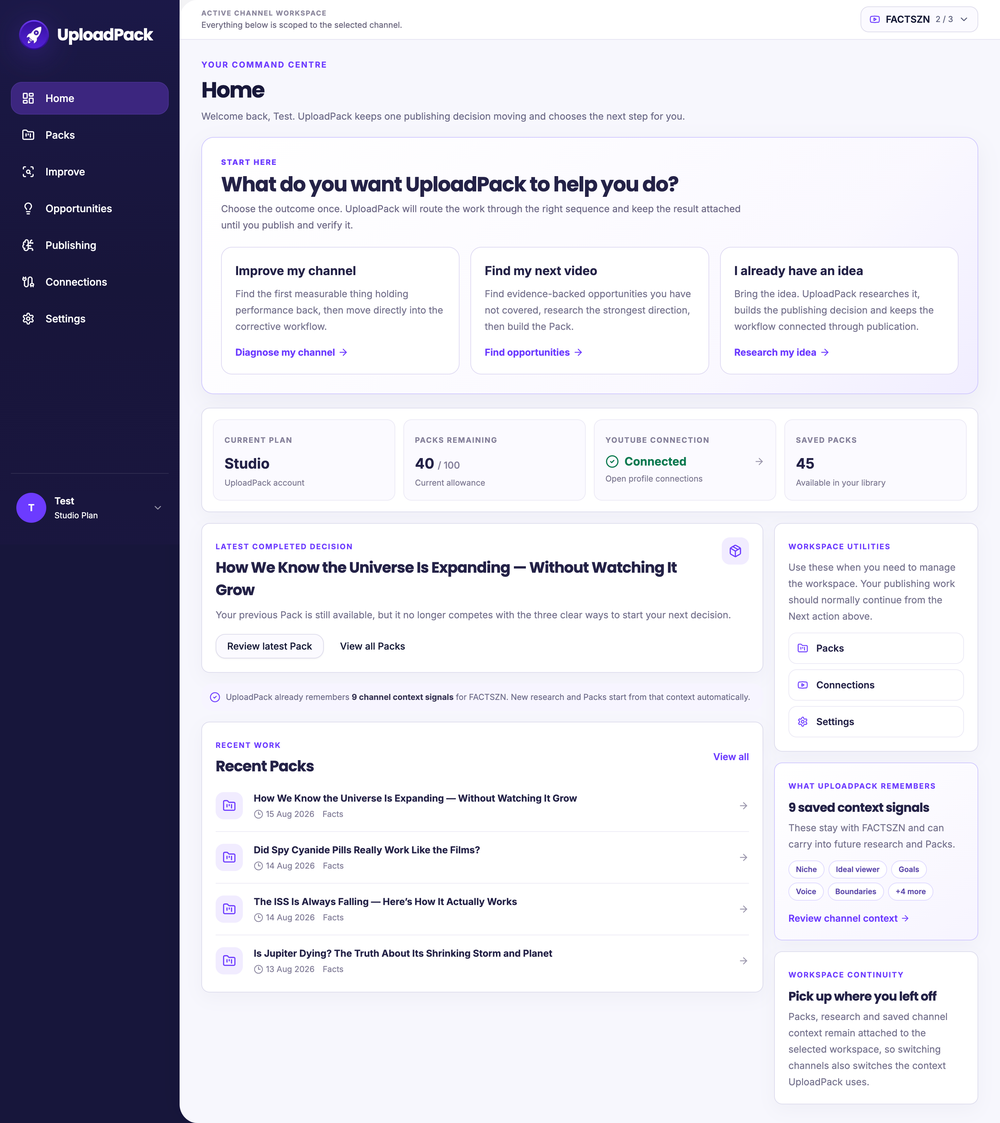Click the folder icon of ISS Always Falling pack
Screen dimensions: 1000x1123
click(x=229, y=909)
